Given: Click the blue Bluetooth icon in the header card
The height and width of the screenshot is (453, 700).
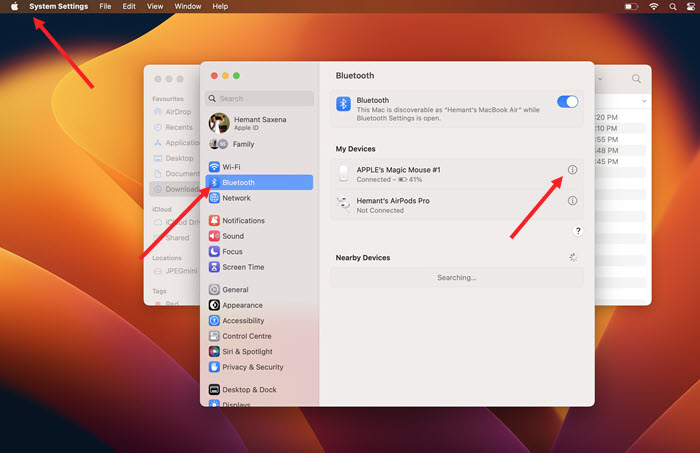Looking at the screenshot, I should (x=343, y=104).
